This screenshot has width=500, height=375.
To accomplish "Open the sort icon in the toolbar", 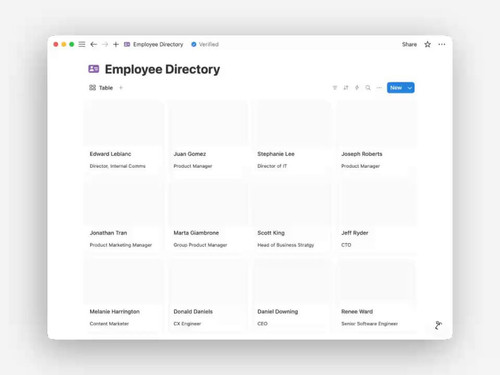I will coord(346,88).
